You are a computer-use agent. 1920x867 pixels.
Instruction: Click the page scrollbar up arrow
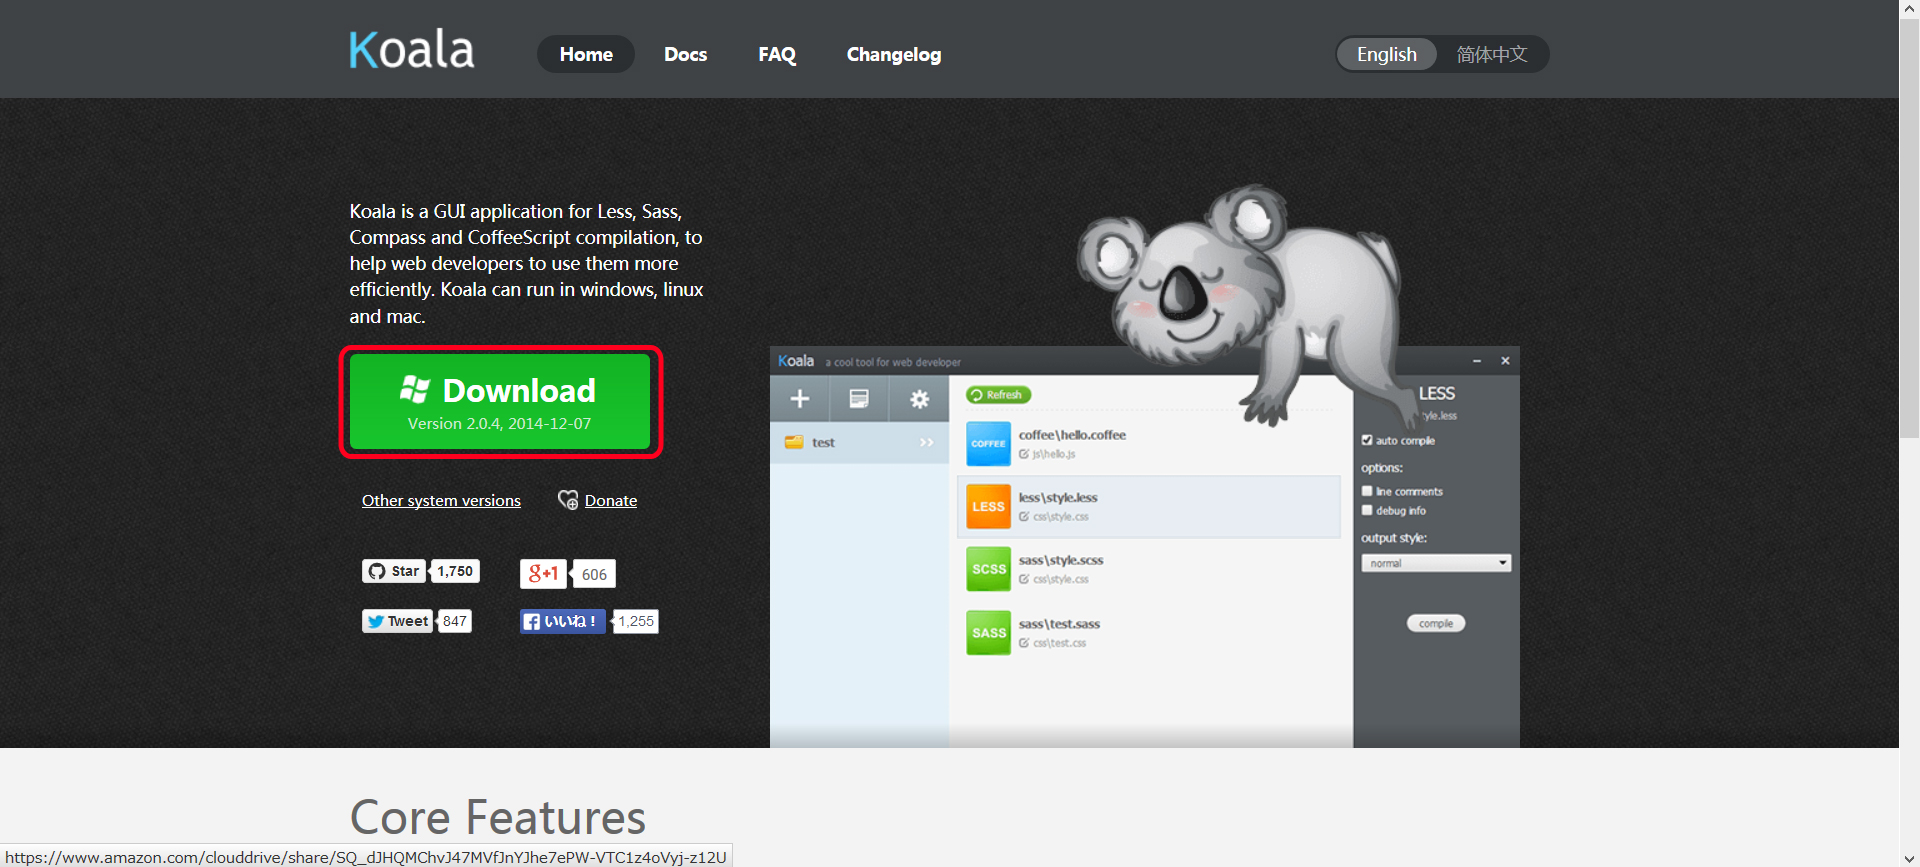click(x=1909, y=8)
